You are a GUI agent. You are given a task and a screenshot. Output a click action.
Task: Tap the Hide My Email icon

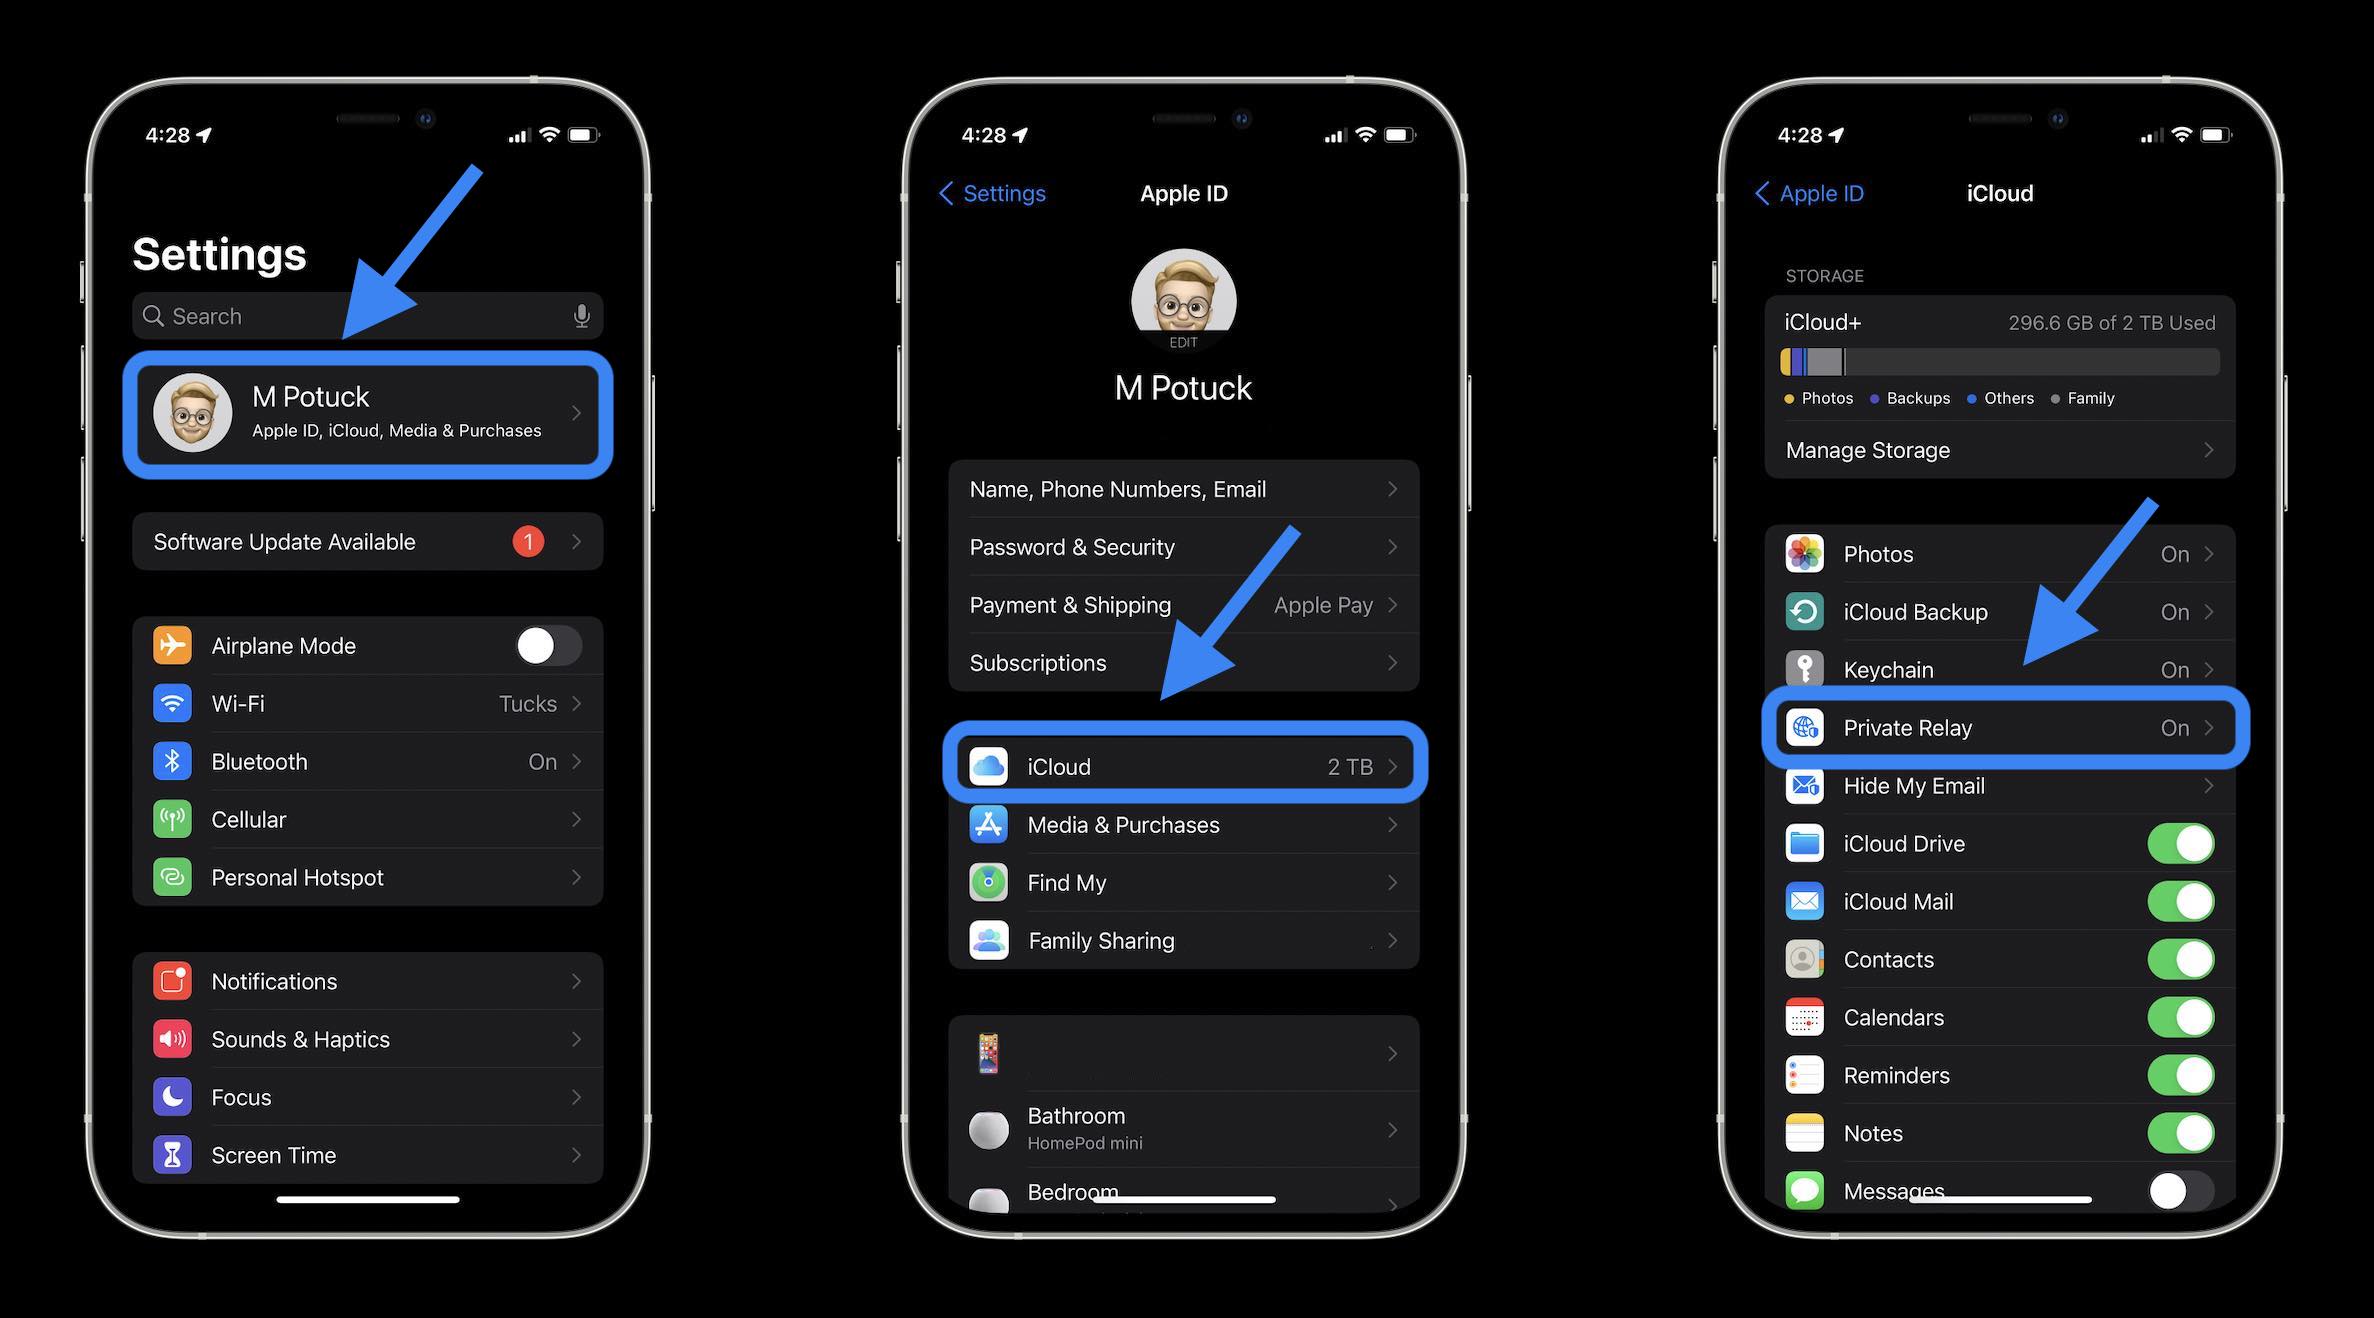(1804, 786)
